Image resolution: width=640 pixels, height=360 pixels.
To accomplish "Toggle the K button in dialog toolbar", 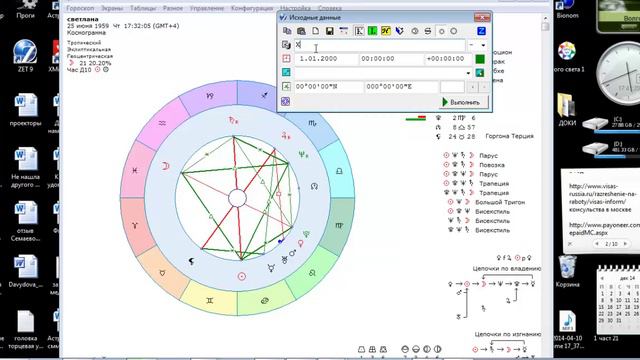I will pos(359,31).
